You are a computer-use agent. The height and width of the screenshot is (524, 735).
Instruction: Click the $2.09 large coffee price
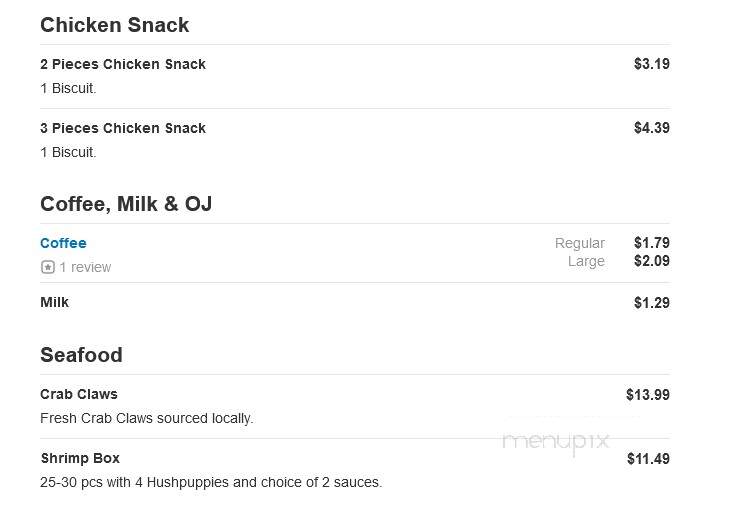tap(652, 261)
